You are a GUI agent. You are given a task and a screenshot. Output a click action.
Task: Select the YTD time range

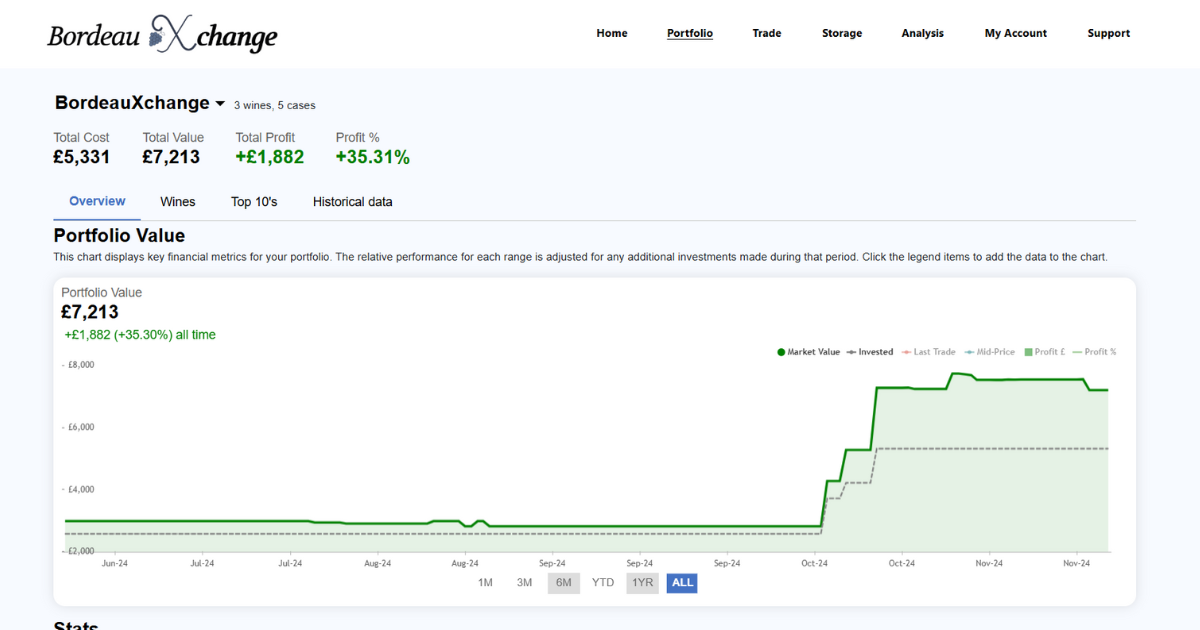click(x=603, y=583)
